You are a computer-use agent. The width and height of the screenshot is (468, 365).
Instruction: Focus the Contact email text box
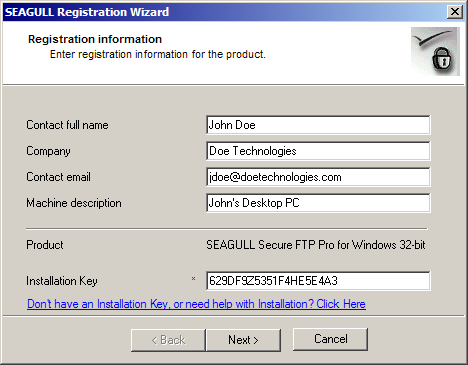318,177
